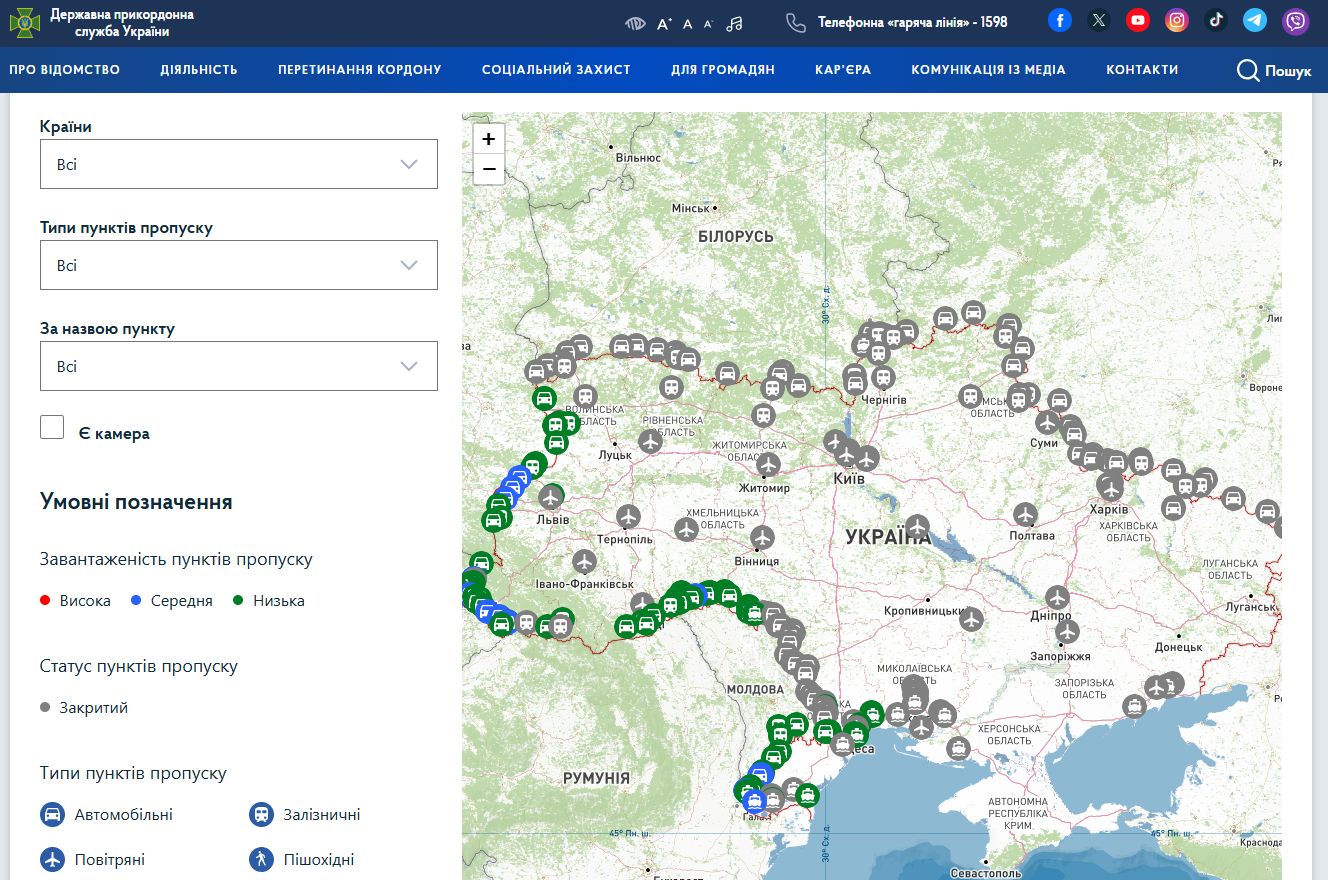The height and width of the screenshot is (880, 1328).
Task: Click the Пошук search button
Action: (x=1273, y=70)
